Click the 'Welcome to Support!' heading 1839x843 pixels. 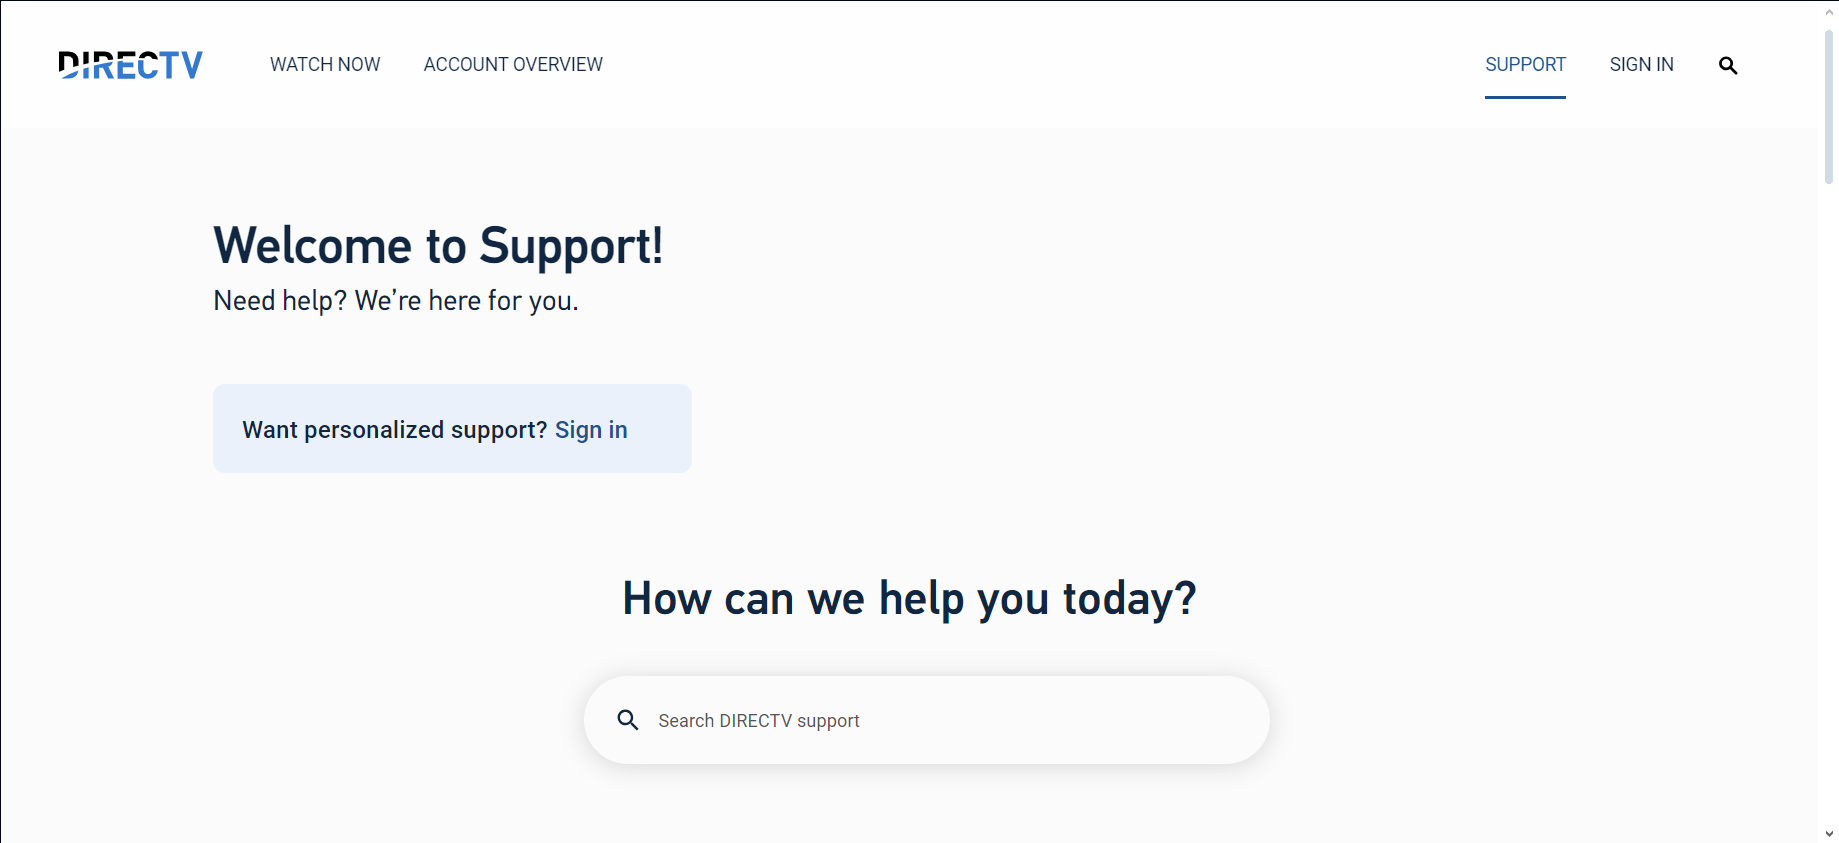pos(438,246)
